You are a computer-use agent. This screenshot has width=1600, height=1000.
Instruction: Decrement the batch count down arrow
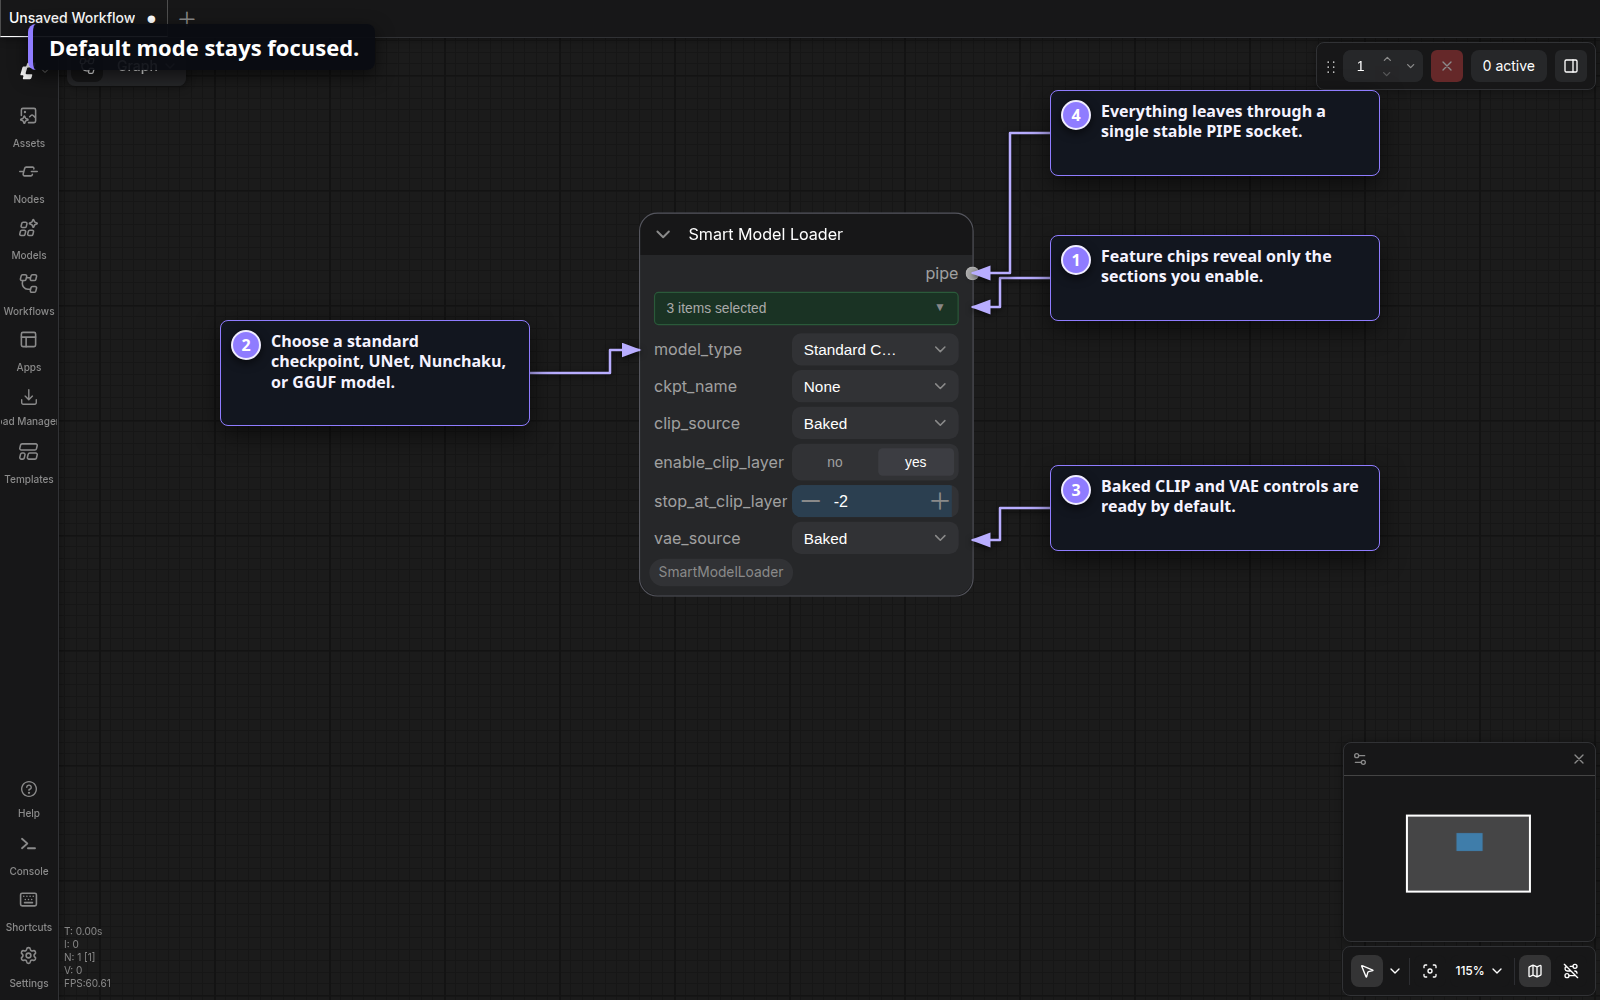coord(1386,74)
